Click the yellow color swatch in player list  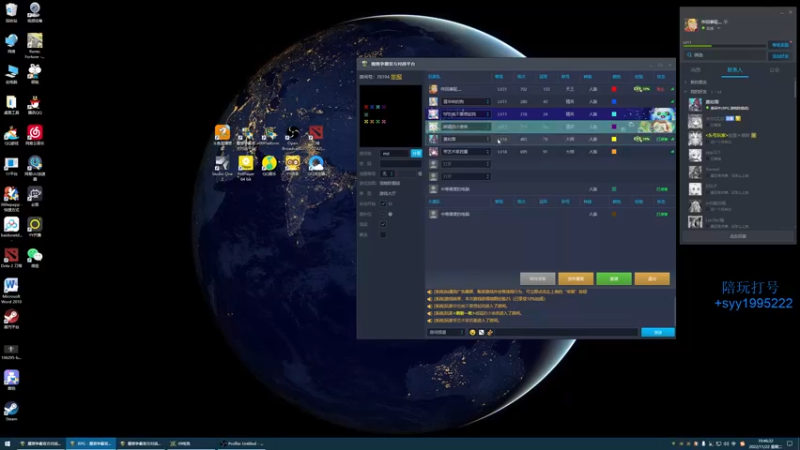614,139
